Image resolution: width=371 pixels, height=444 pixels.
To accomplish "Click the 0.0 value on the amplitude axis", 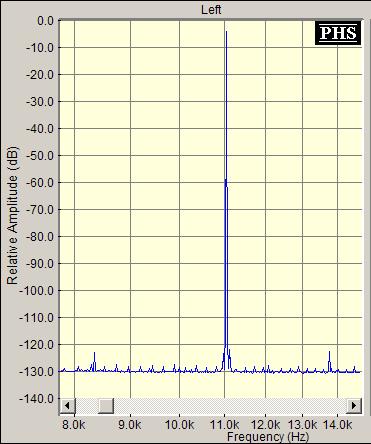I will [45, 21].
